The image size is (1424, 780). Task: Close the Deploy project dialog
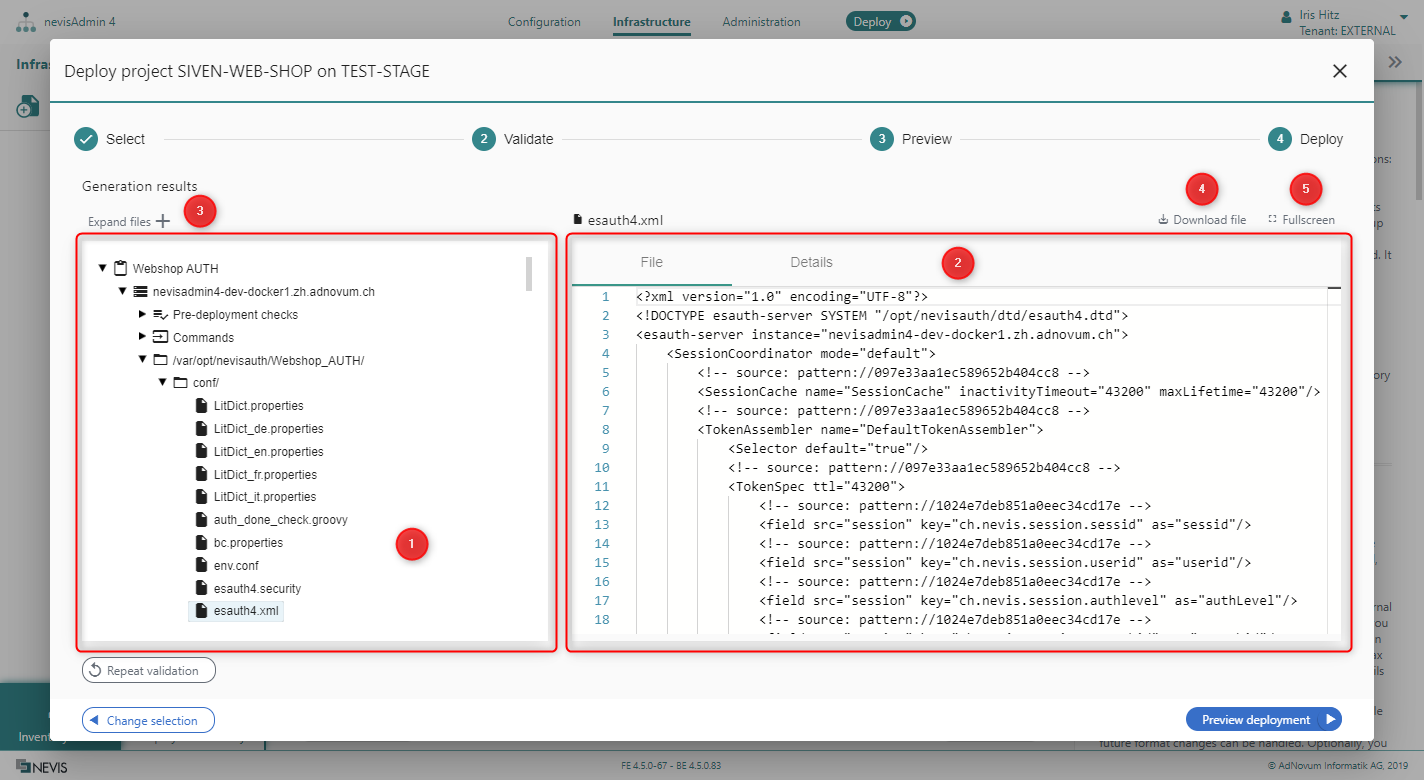1340,71
